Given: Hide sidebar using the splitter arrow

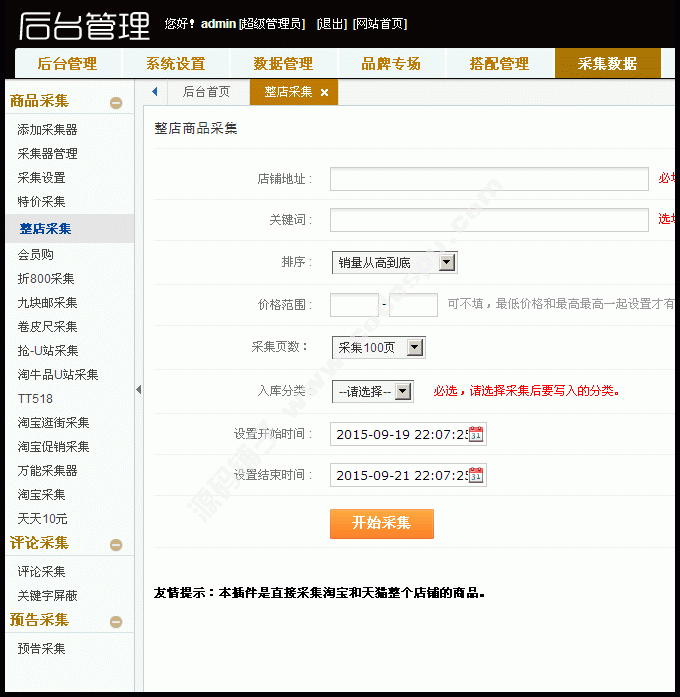Looking at the screenshot, I should point(138,389).
